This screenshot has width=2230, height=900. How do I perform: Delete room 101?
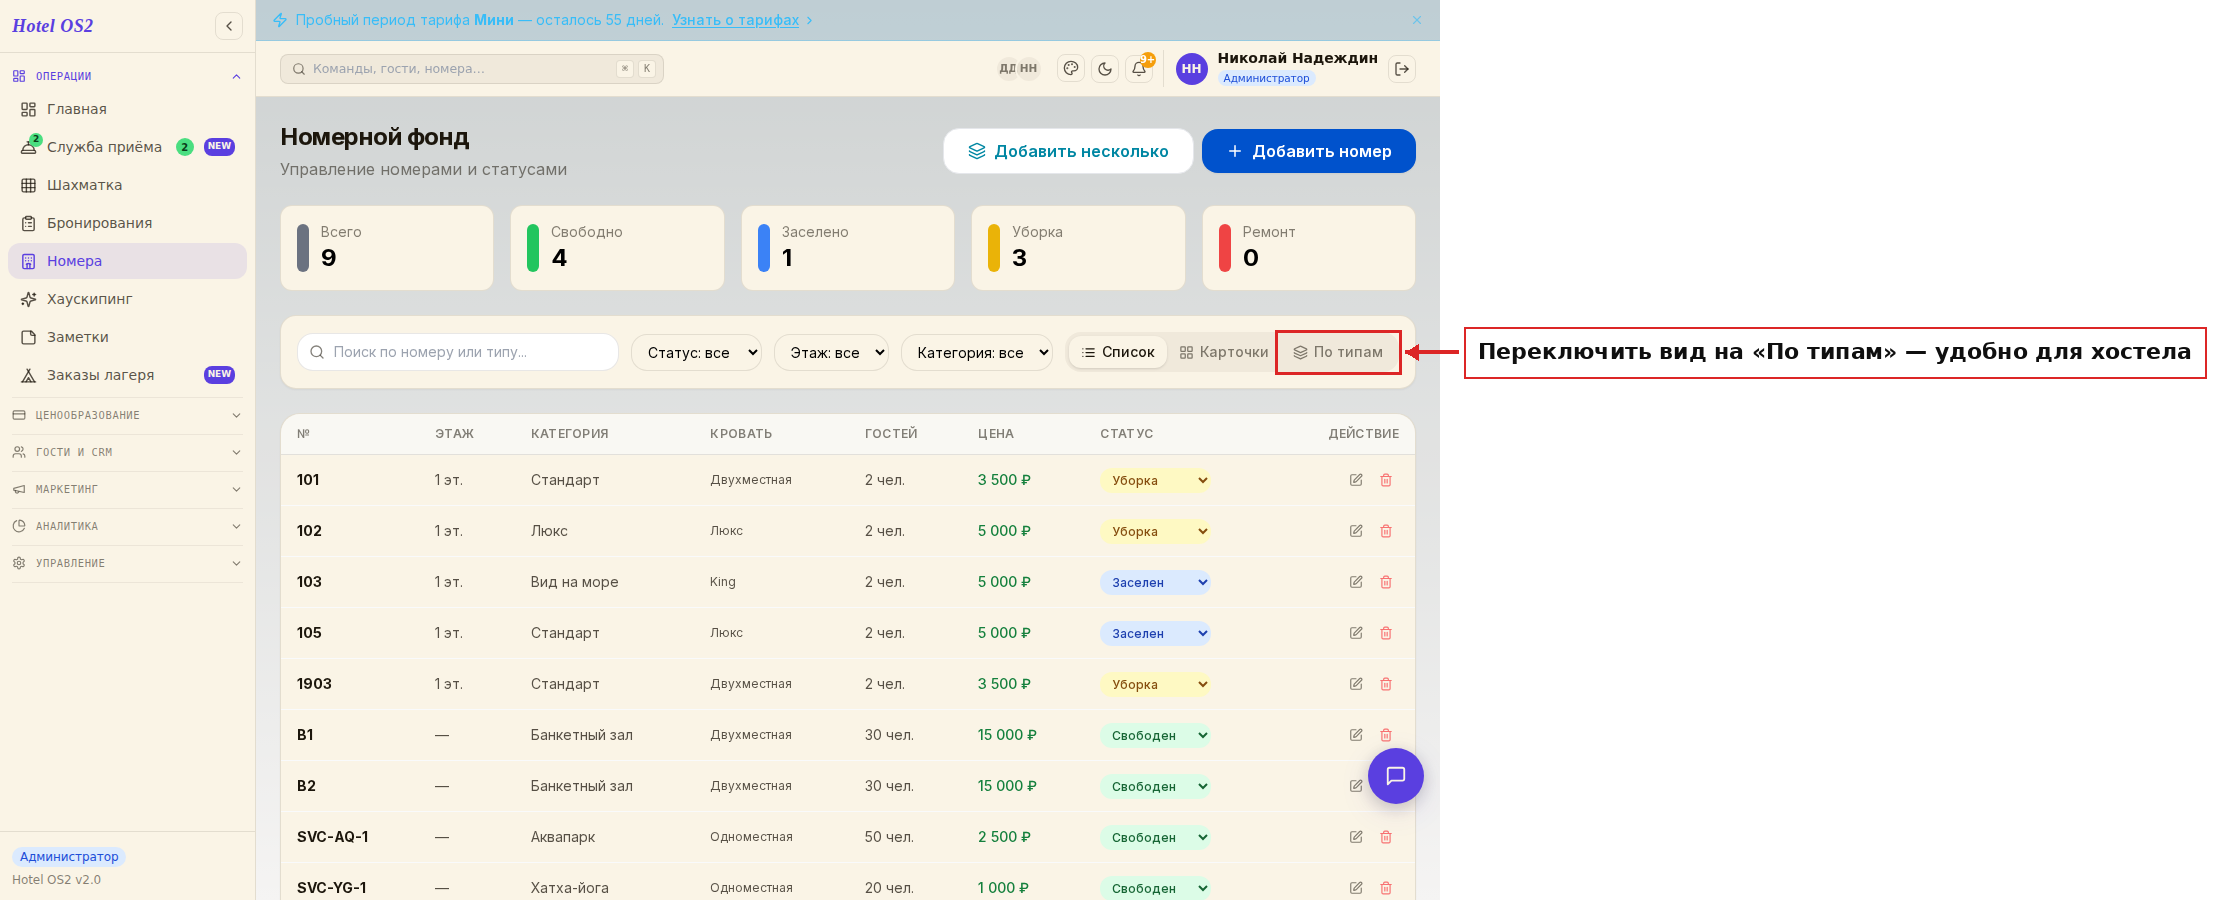coord(1386,480)
